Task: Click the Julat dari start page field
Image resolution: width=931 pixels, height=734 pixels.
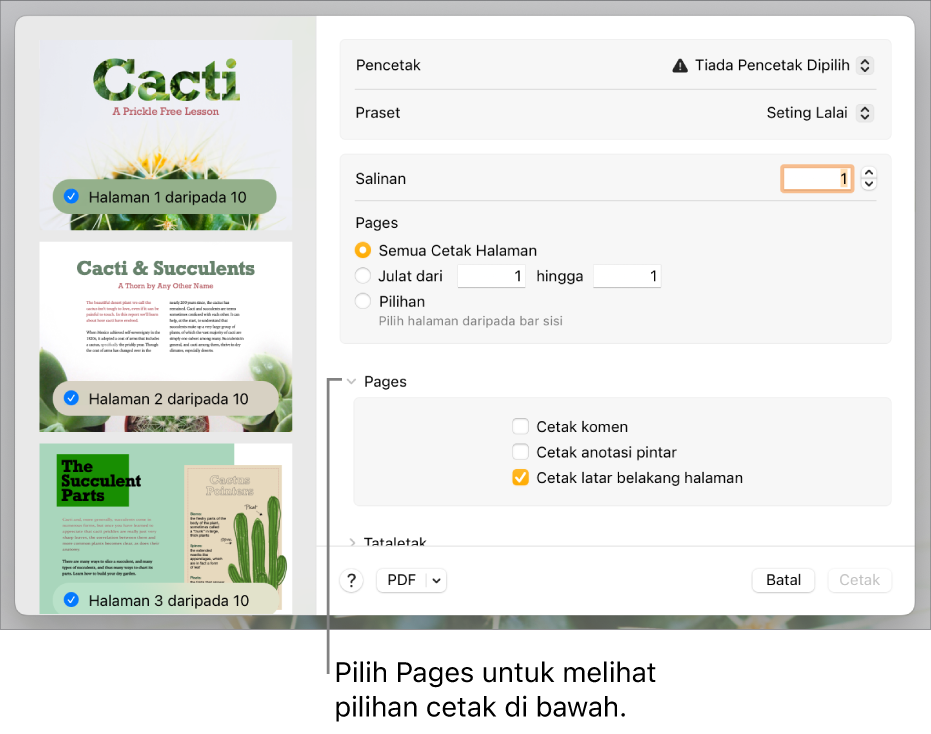Action: click(x=491, y=276)
